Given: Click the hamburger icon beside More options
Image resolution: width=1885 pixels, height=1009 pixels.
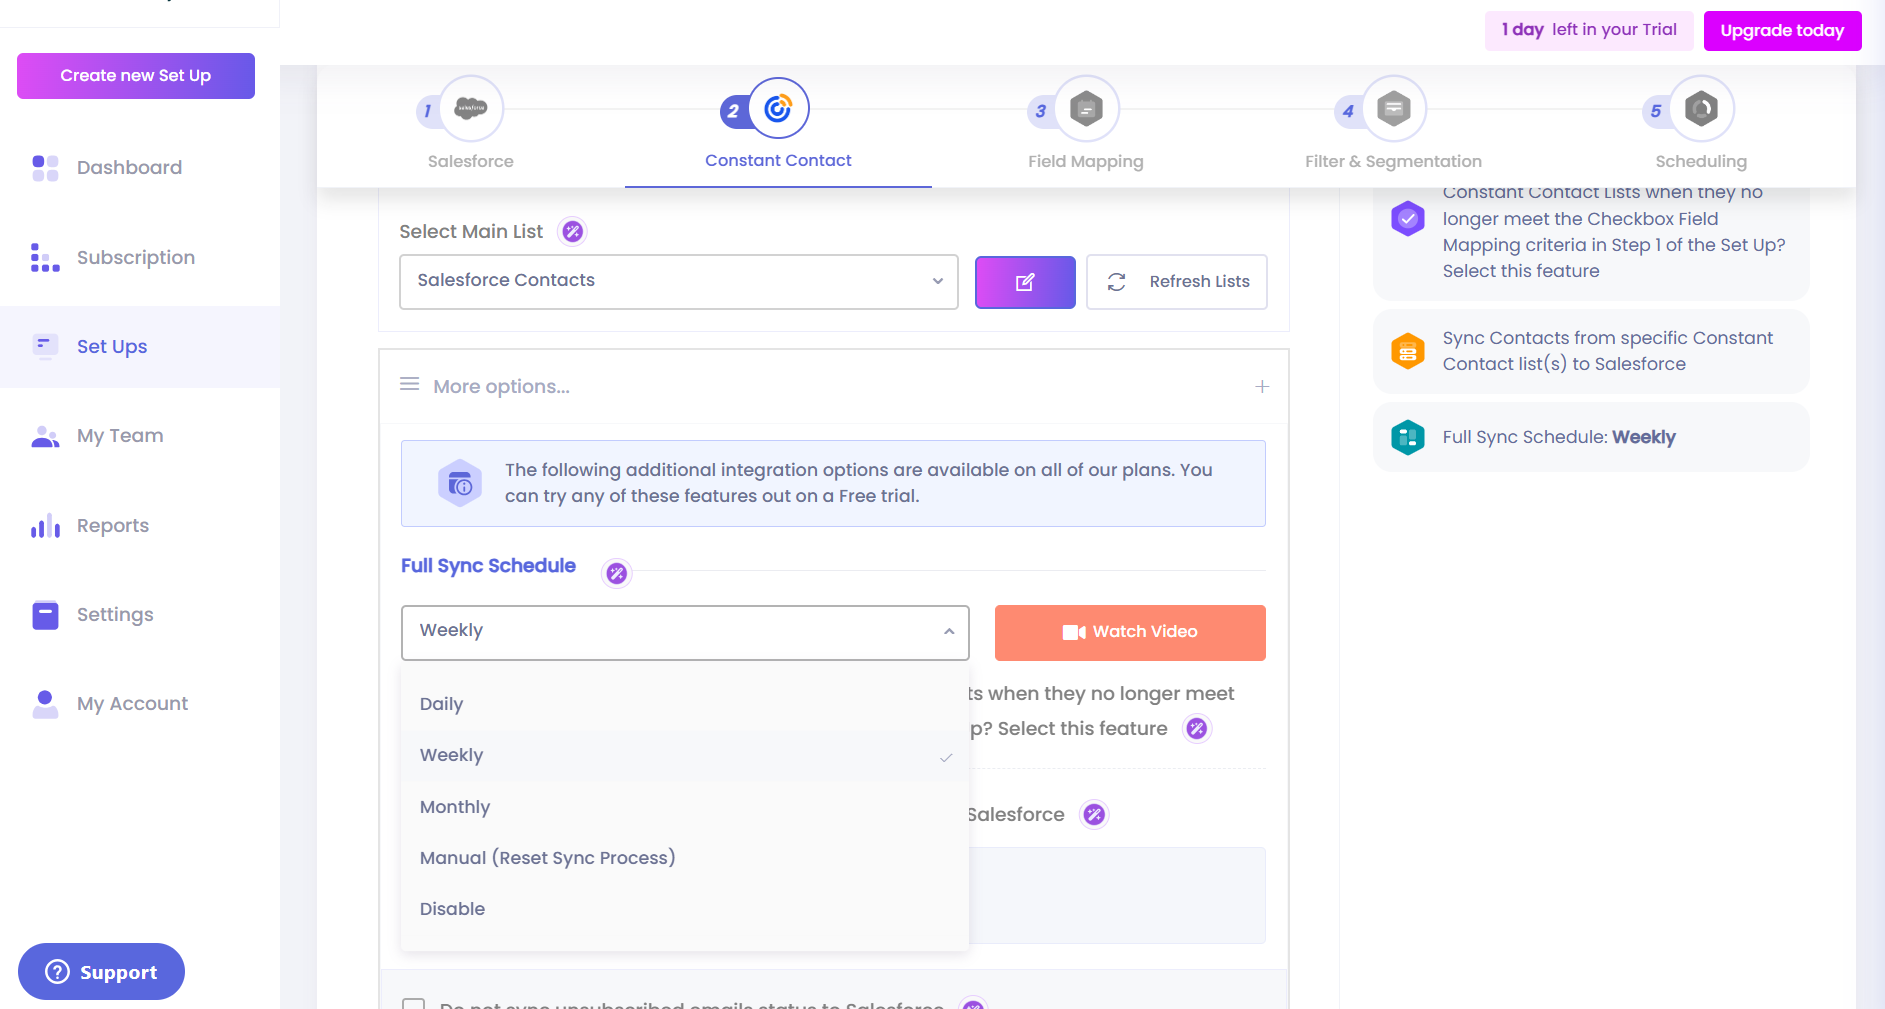Looking at the screenshot, I should (410, 384).
